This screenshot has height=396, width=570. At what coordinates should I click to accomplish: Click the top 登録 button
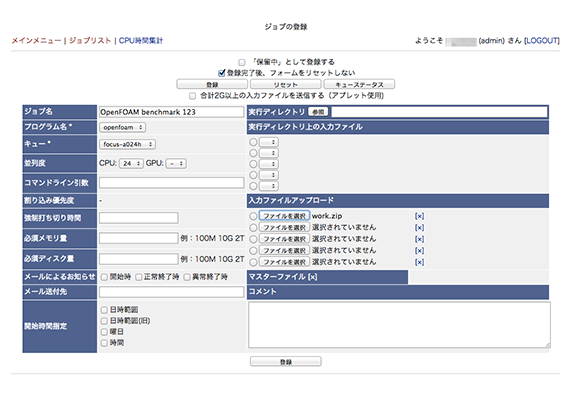point(212,84)
